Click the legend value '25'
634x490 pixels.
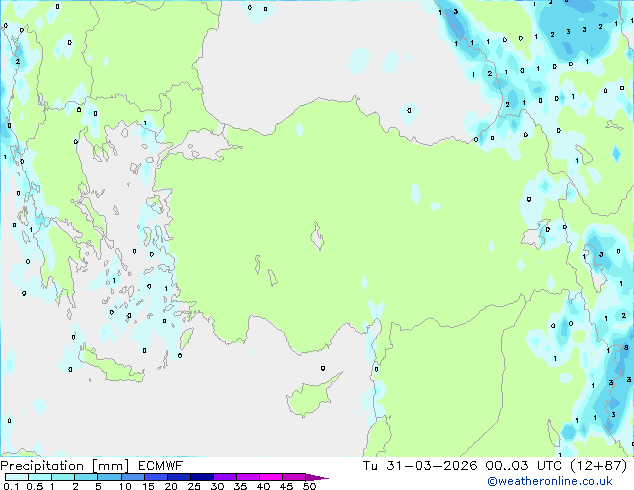pos(194,486)
